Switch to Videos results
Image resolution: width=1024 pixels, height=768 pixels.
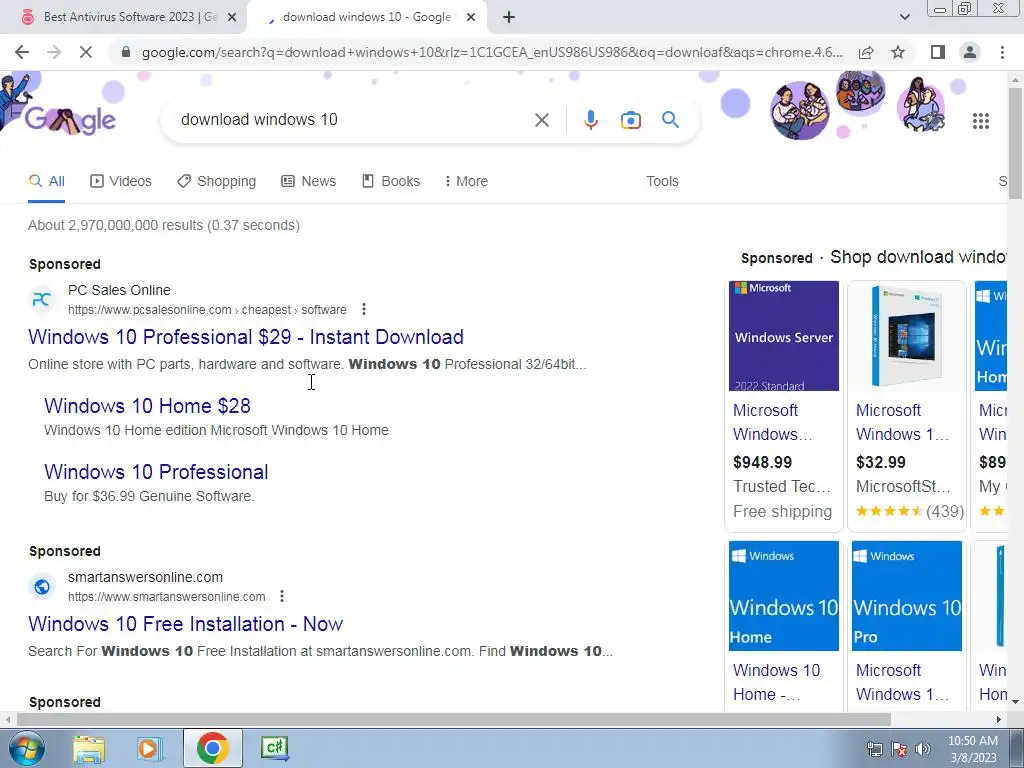[121, 181]
